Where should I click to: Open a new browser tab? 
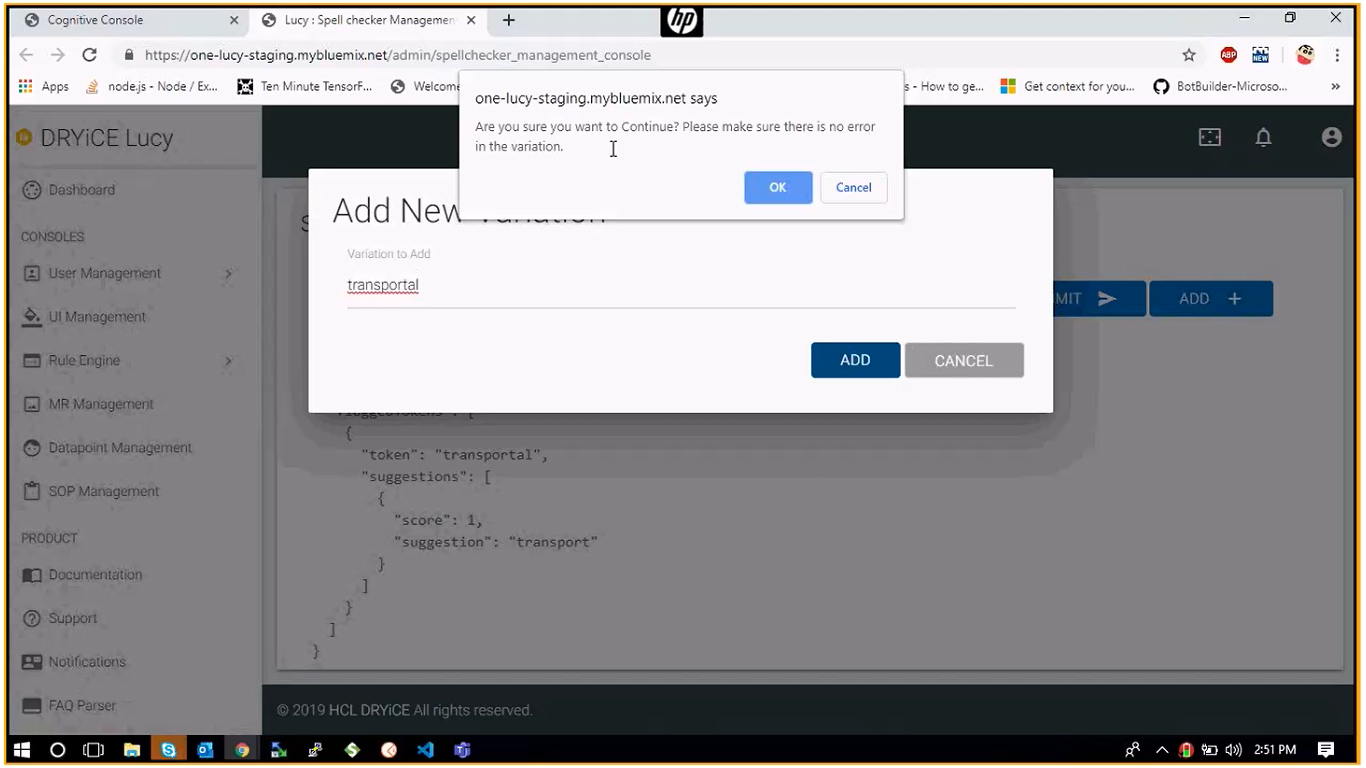click(509, 20)
